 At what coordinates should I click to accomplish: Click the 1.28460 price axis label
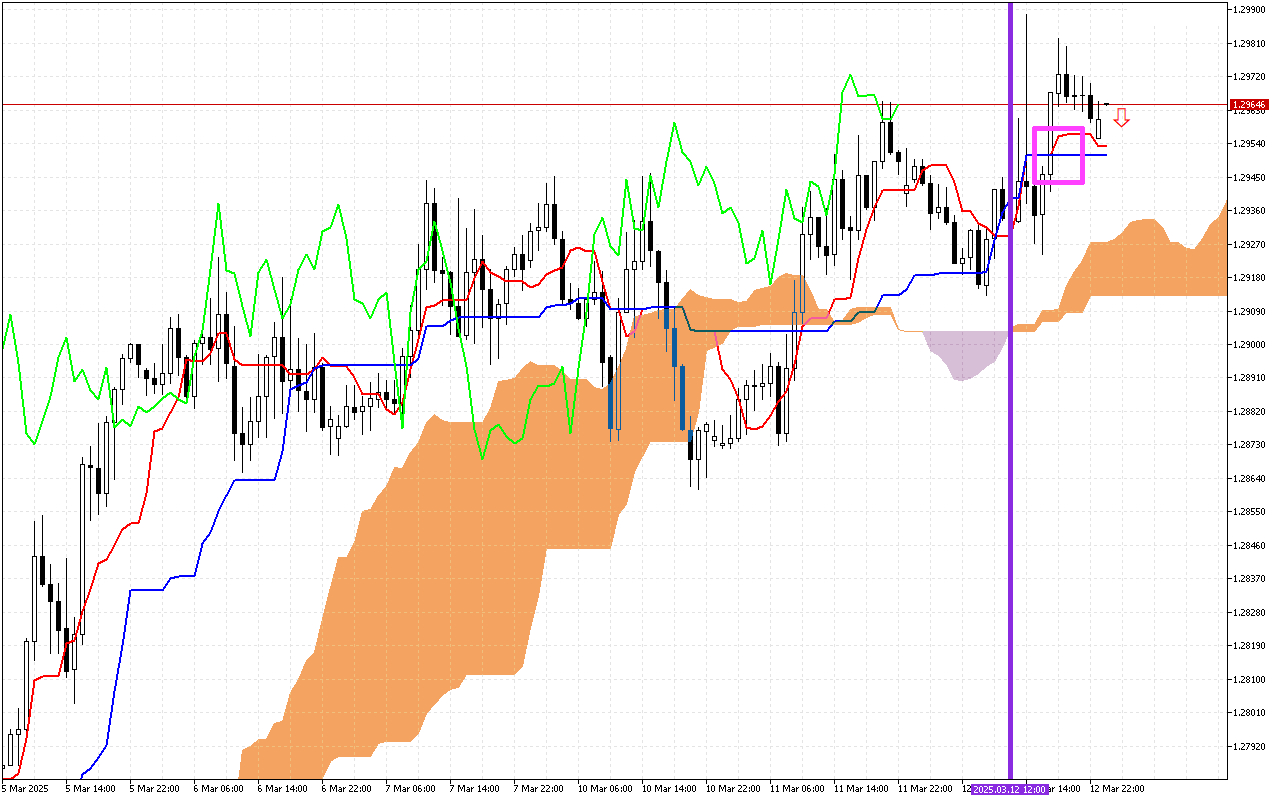tap(1250, 545)
